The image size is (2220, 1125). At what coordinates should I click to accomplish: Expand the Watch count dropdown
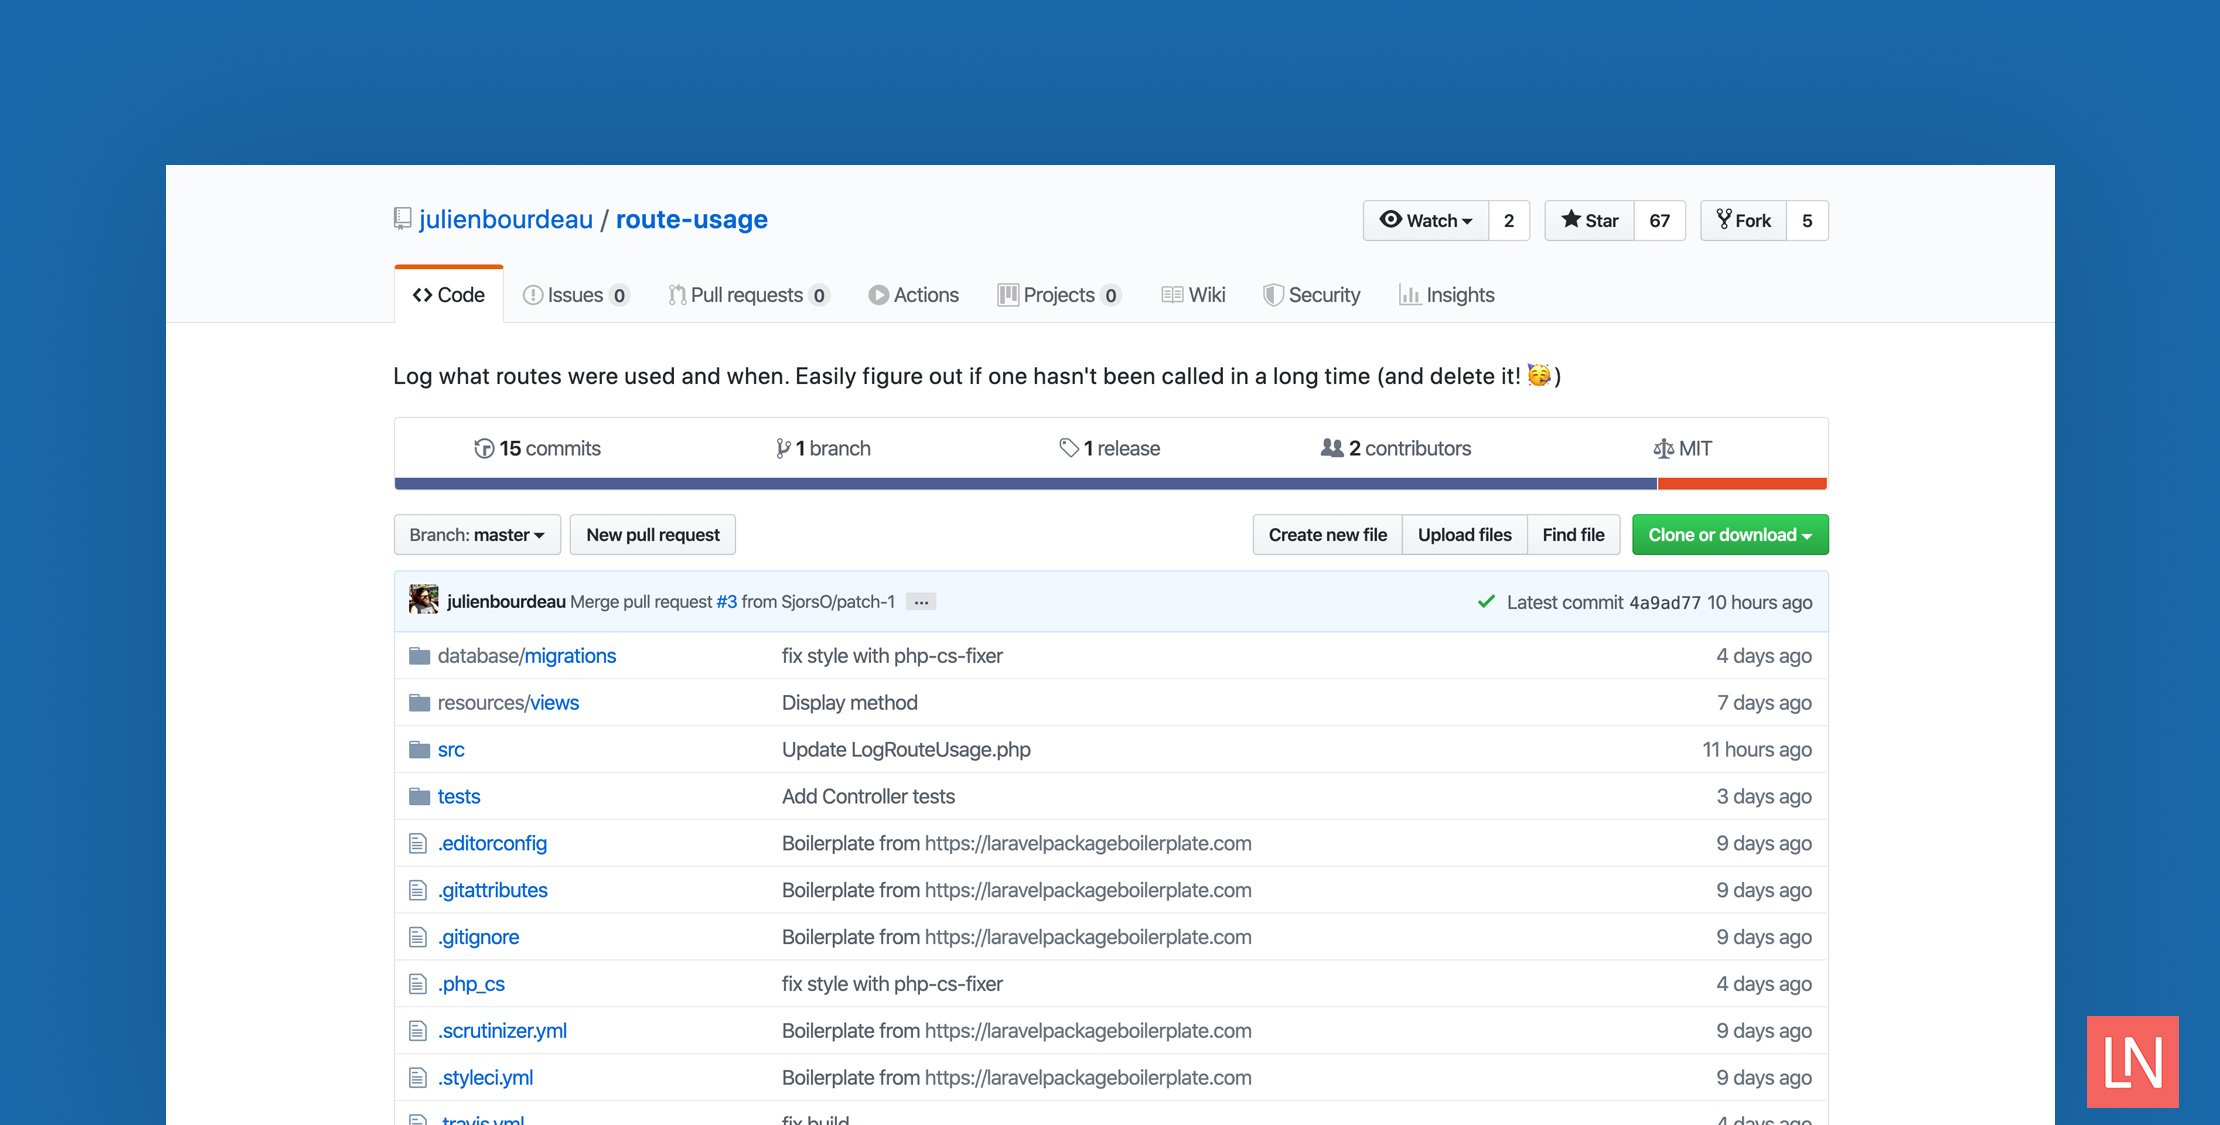(x=1424, y=220)
